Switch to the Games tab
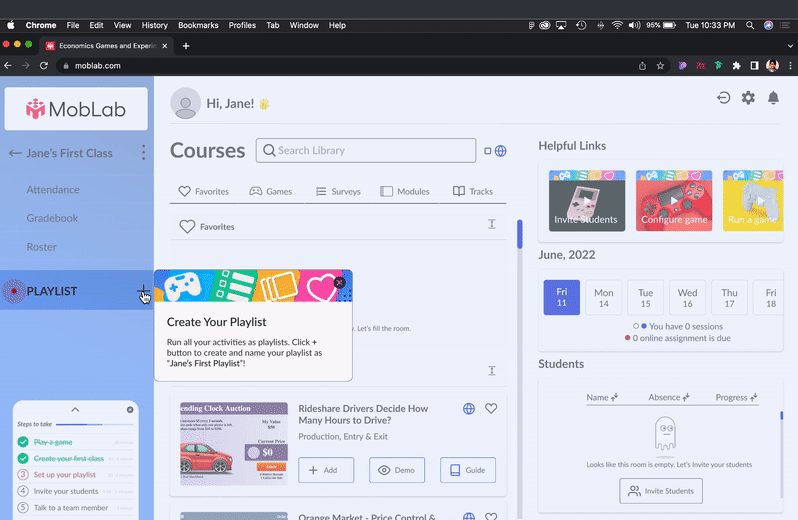Screen dimensions: 798x520 pyautogui.click(x=271, y=191)
